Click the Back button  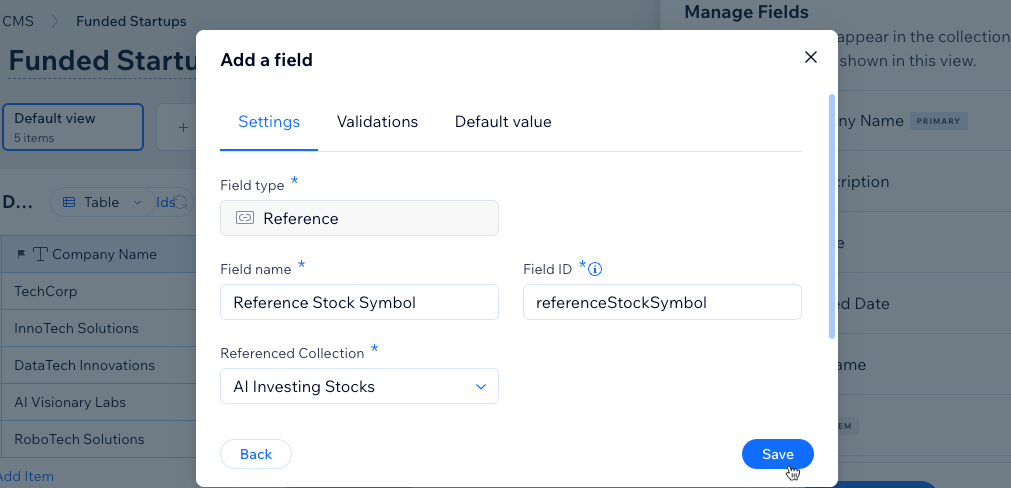coord(256,454)
